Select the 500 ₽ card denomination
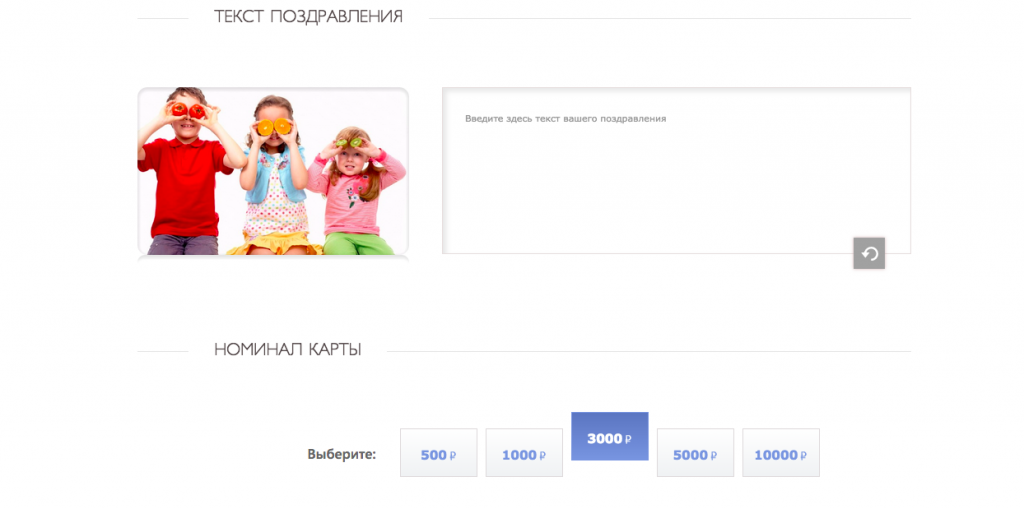 tap(438, 454)
